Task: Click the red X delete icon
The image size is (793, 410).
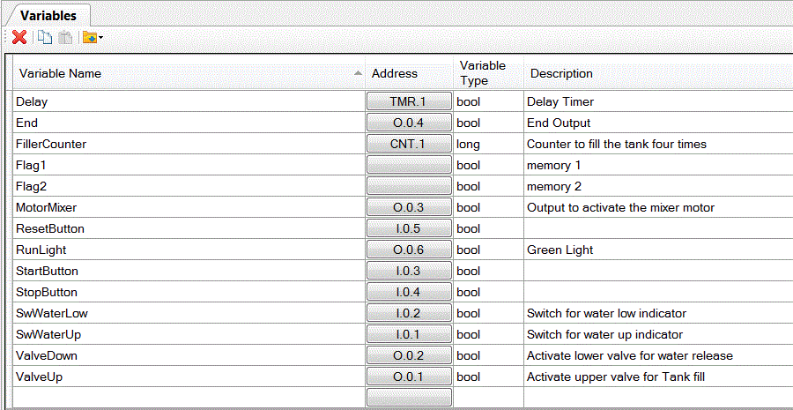Action: (x=19, y=37)
